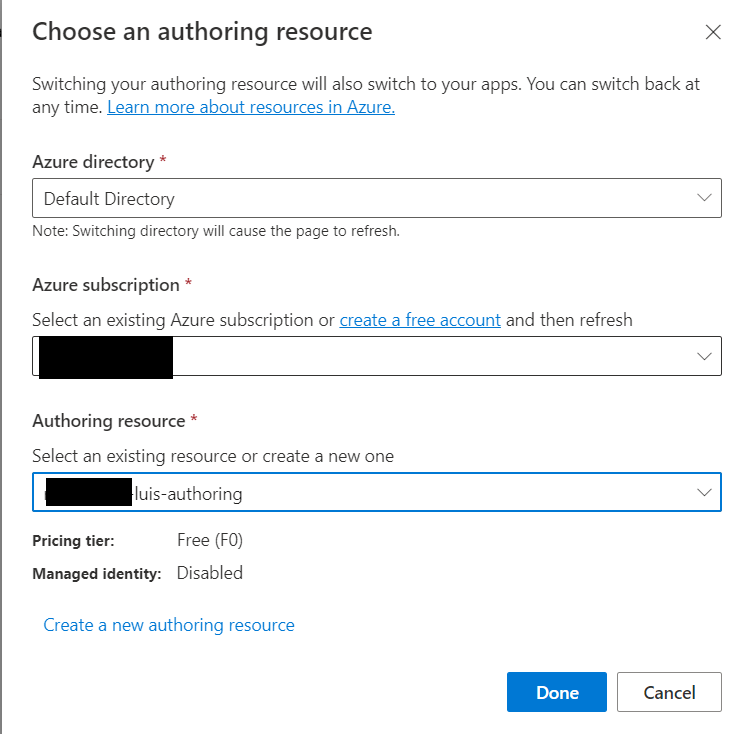The height and width of the screenshot is (734, 747).
Task: Click the 'Azure directory' field label
Action: click(93, 162)
